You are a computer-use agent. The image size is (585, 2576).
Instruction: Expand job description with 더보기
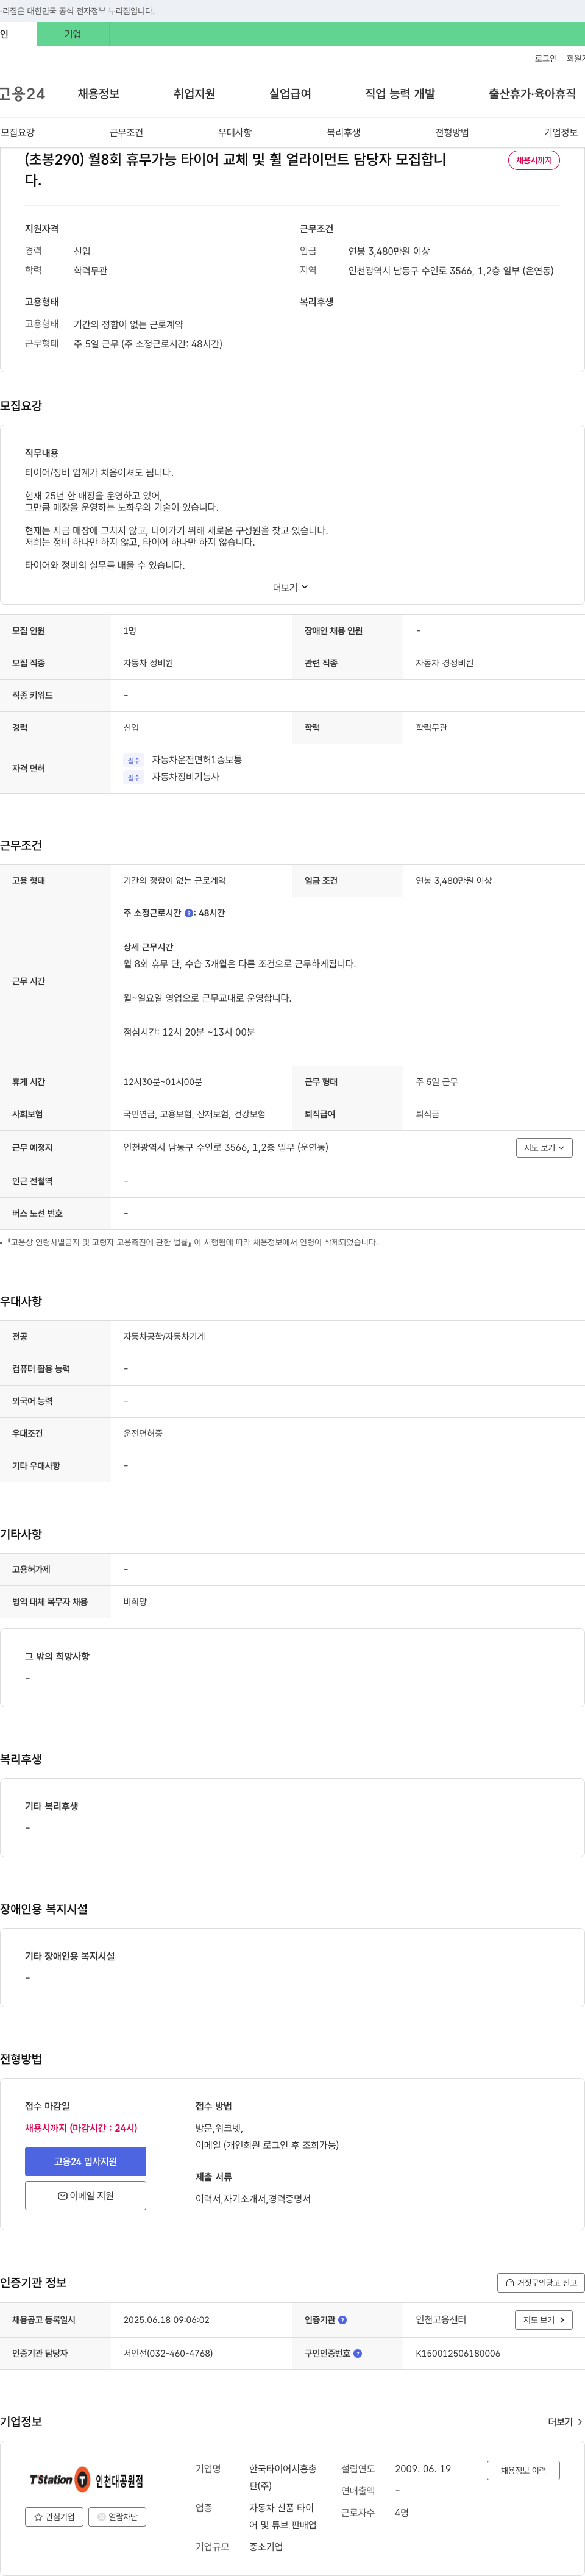(x=291, y=588)
